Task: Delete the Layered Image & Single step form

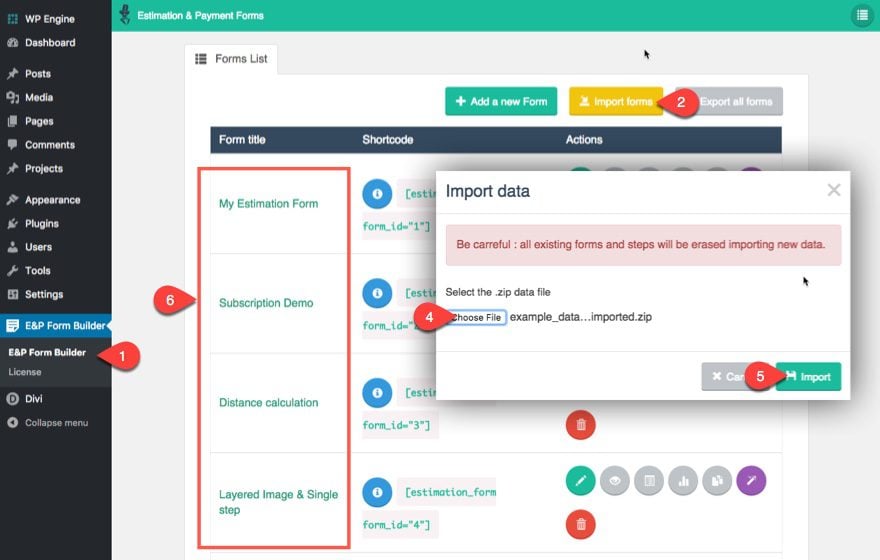Action: 580,524
